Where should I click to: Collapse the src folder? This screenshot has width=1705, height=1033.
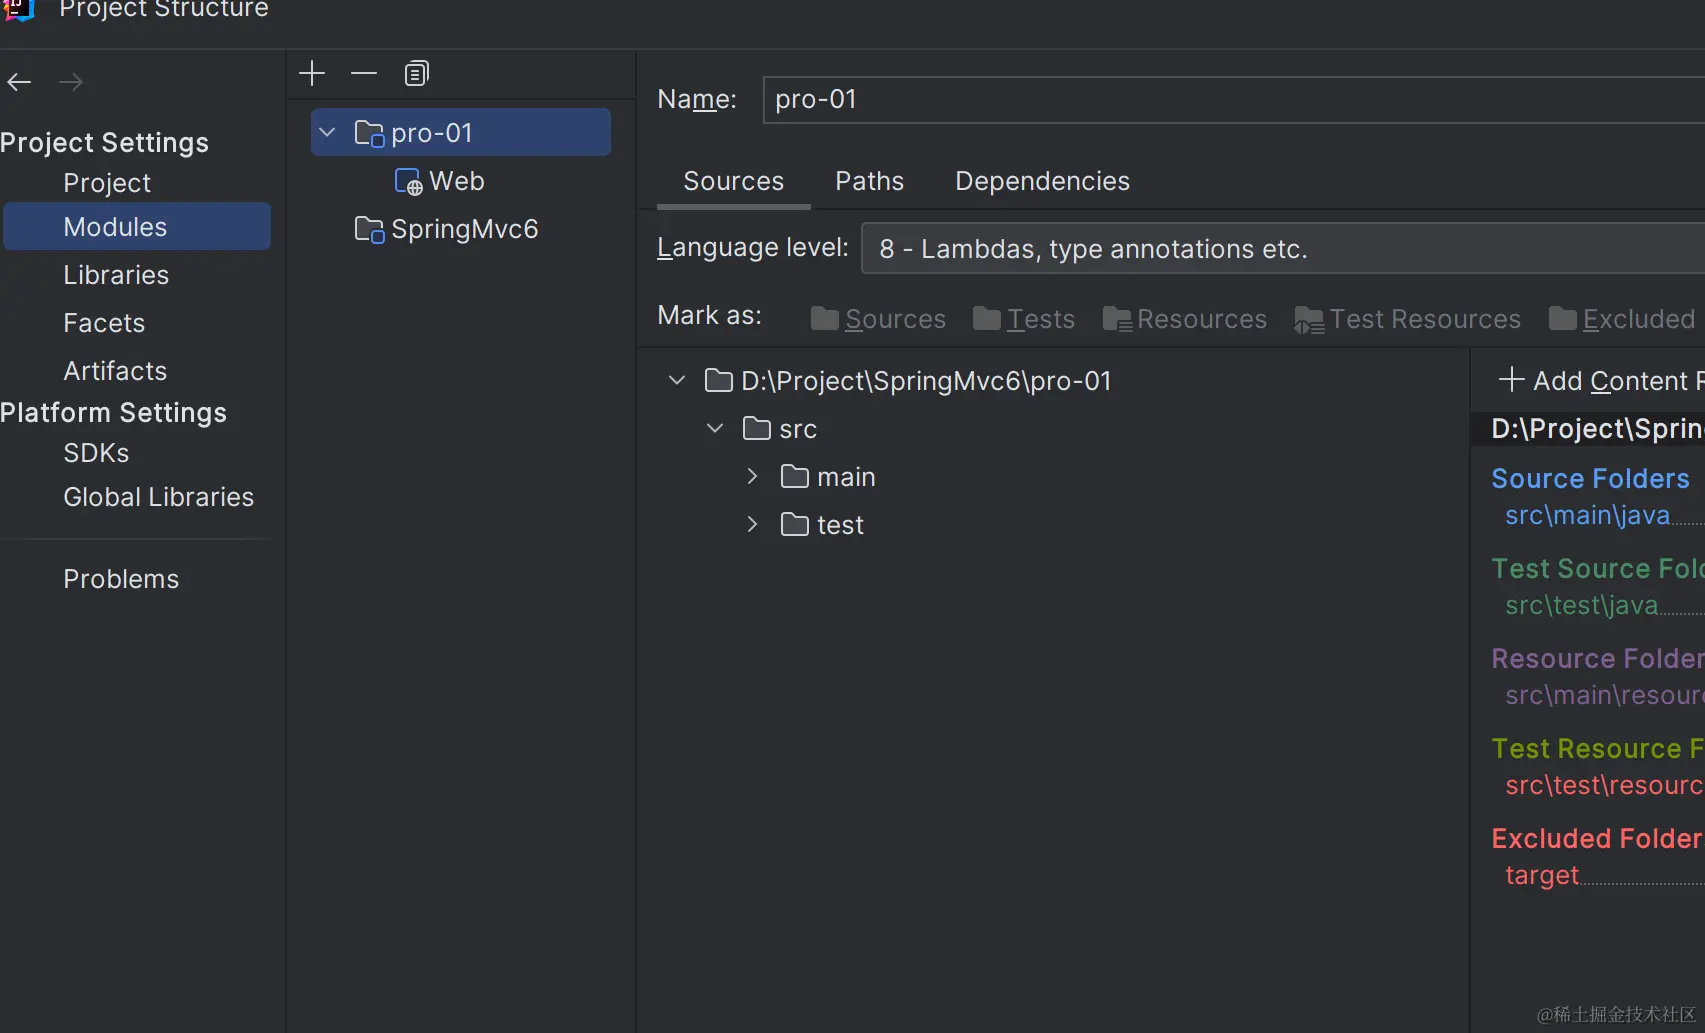click(x=715, y=428)
